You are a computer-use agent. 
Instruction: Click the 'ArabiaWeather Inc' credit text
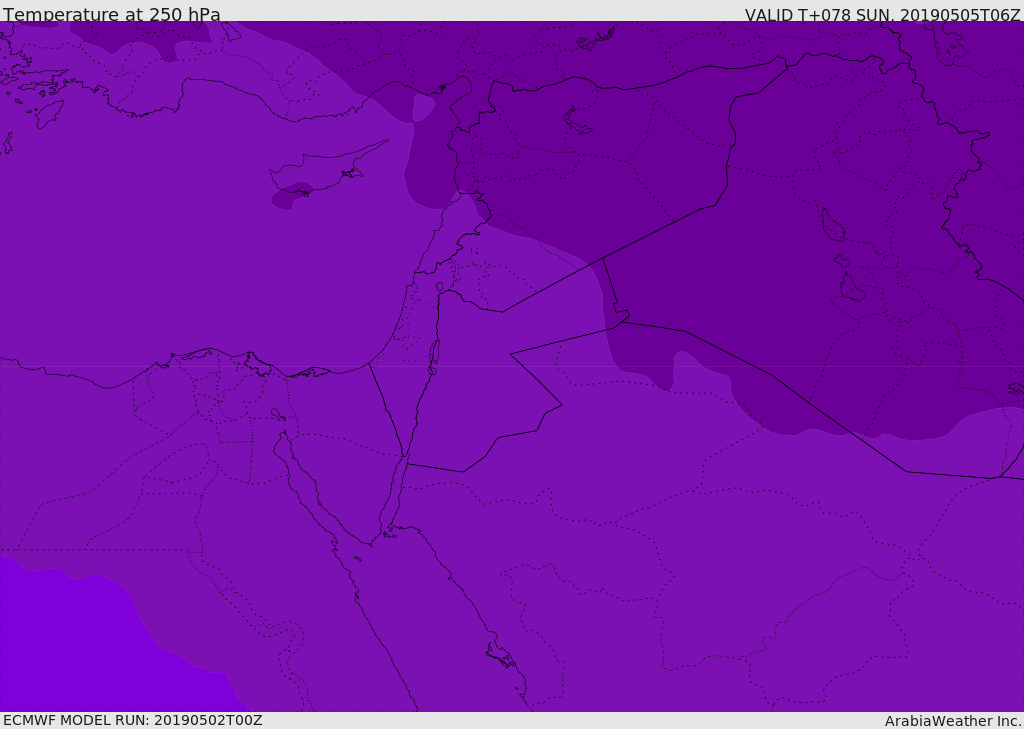coord(953,721)
